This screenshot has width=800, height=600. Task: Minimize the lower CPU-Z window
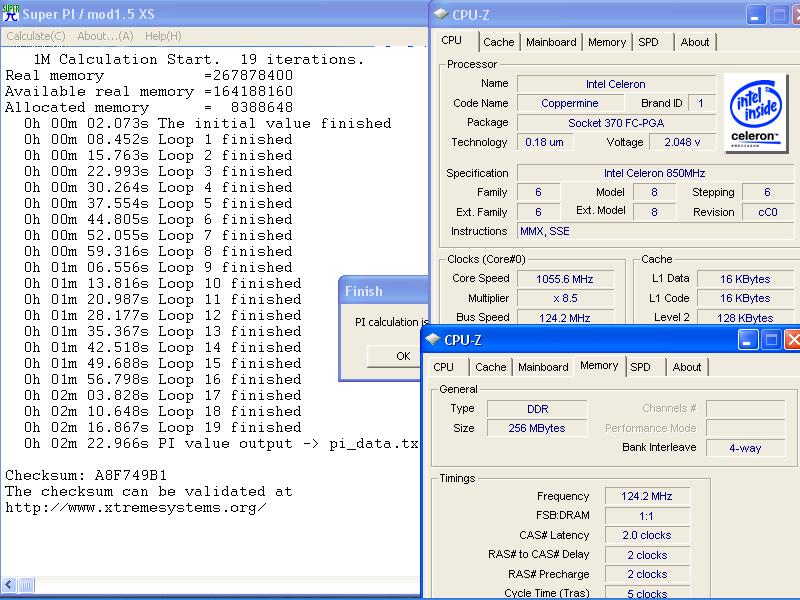(x=748, y=340)
